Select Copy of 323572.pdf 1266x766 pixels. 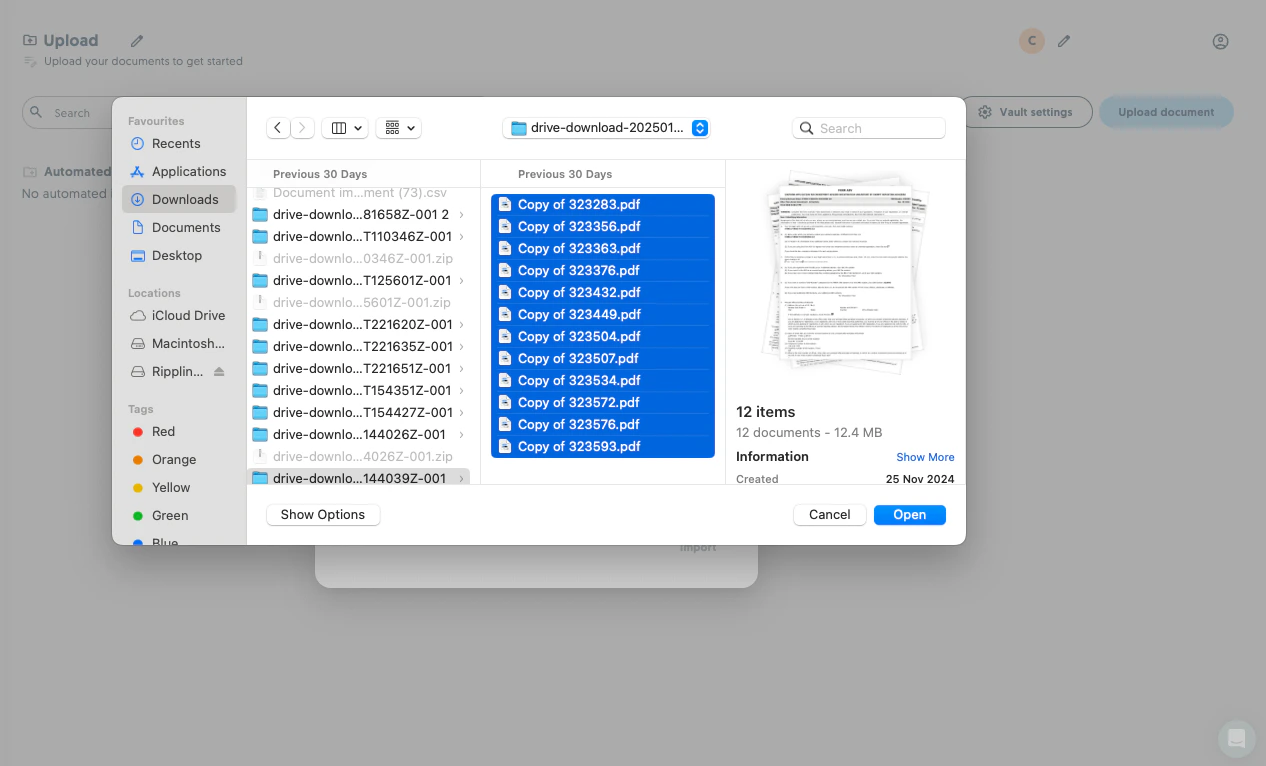pos(603,402)
